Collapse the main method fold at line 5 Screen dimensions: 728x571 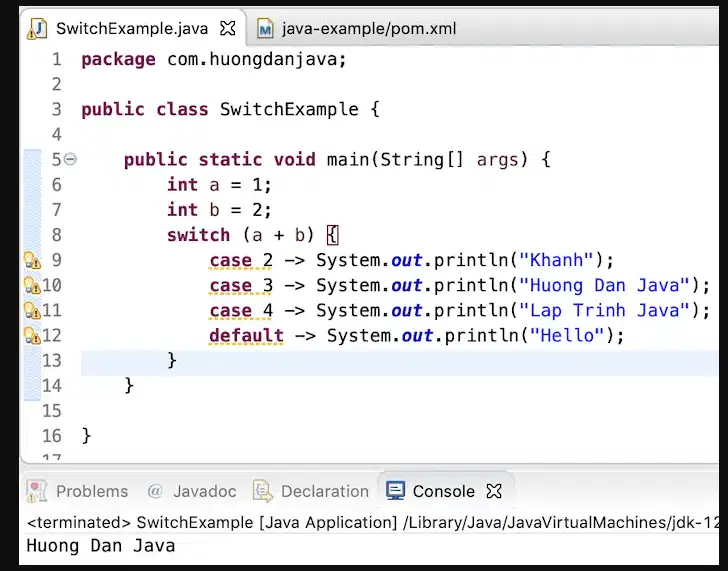[70, 159]
